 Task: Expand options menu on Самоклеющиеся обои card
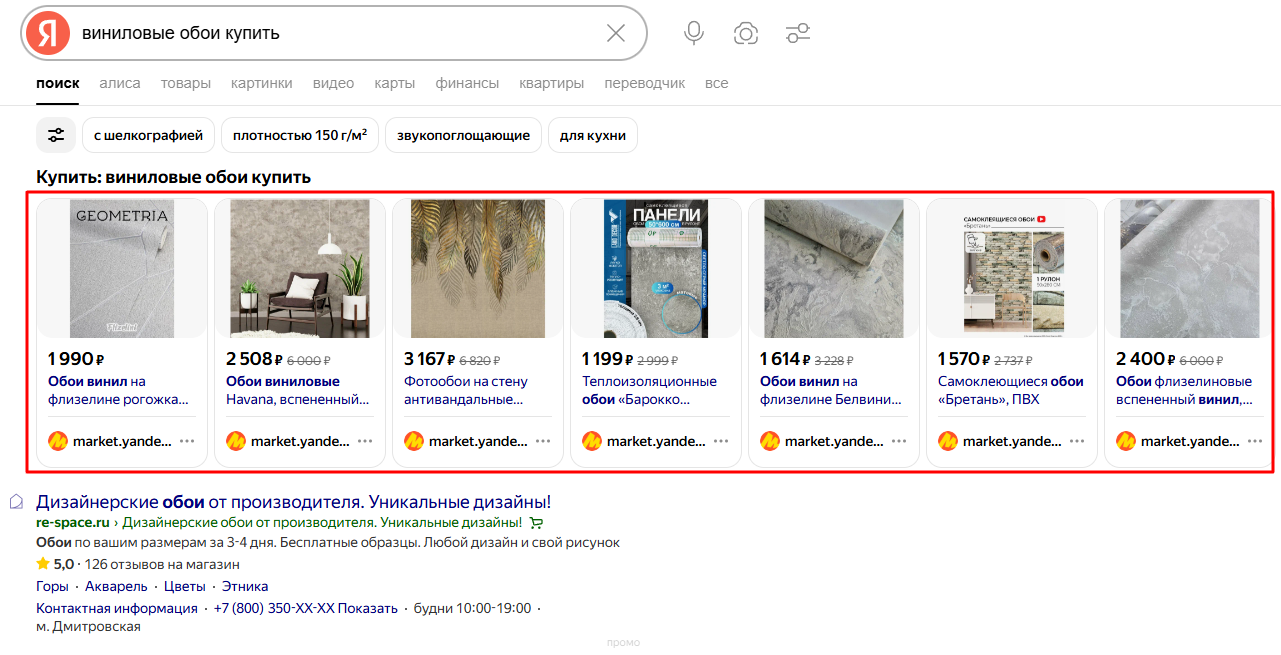coord(1077,441)
